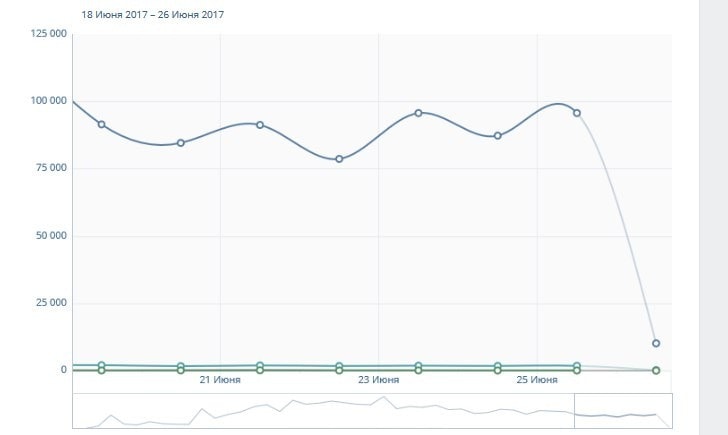Click the 21 Июня x-axis label
Image resolution: width=728 pixels, height=435 pixels.
[219, 381]
